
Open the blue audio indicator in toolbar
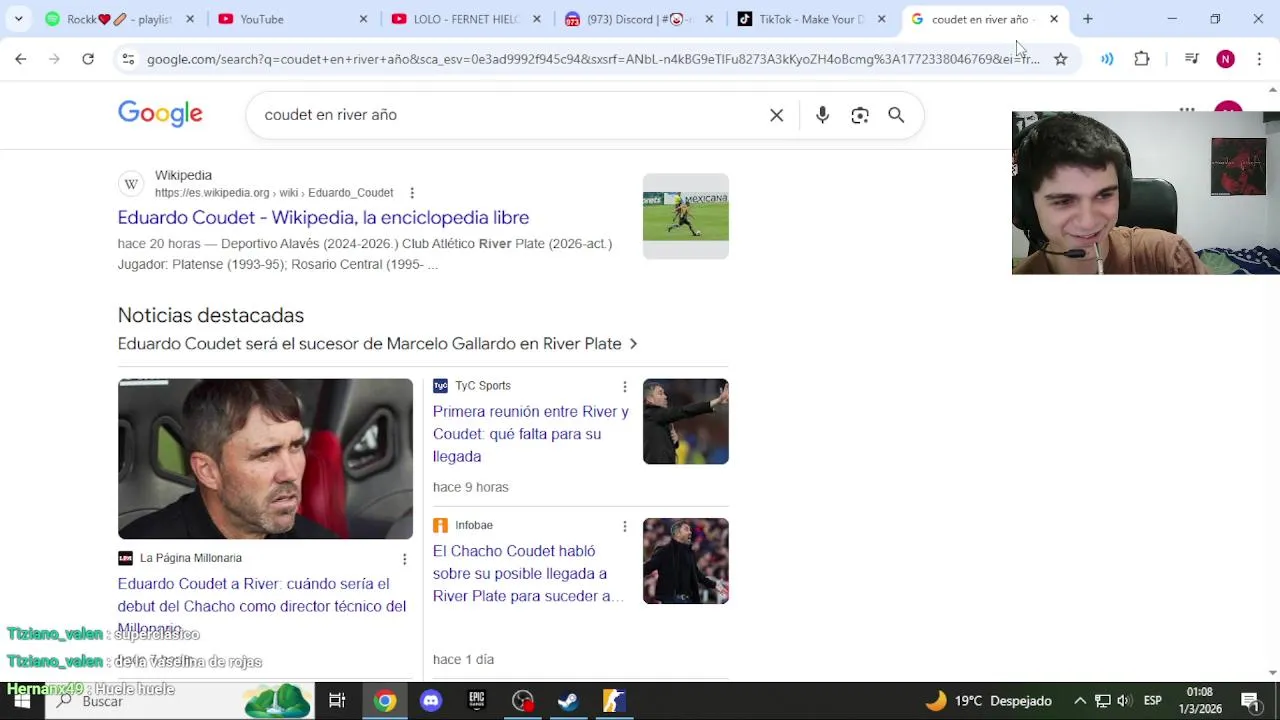tap(1107, 59)
